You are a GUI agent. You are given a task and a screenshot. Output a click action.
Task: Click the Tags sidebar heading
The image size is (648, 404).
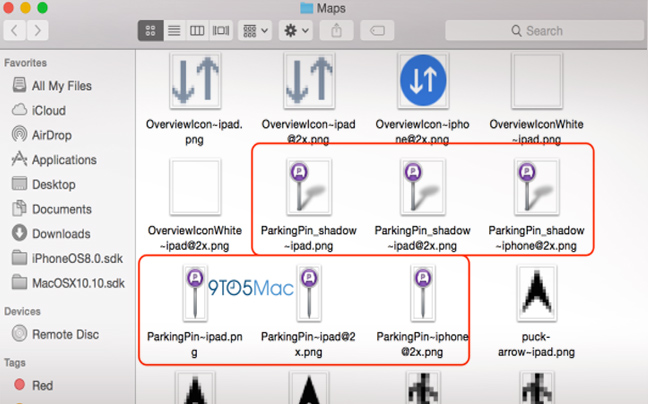click(x=15, y=363)
